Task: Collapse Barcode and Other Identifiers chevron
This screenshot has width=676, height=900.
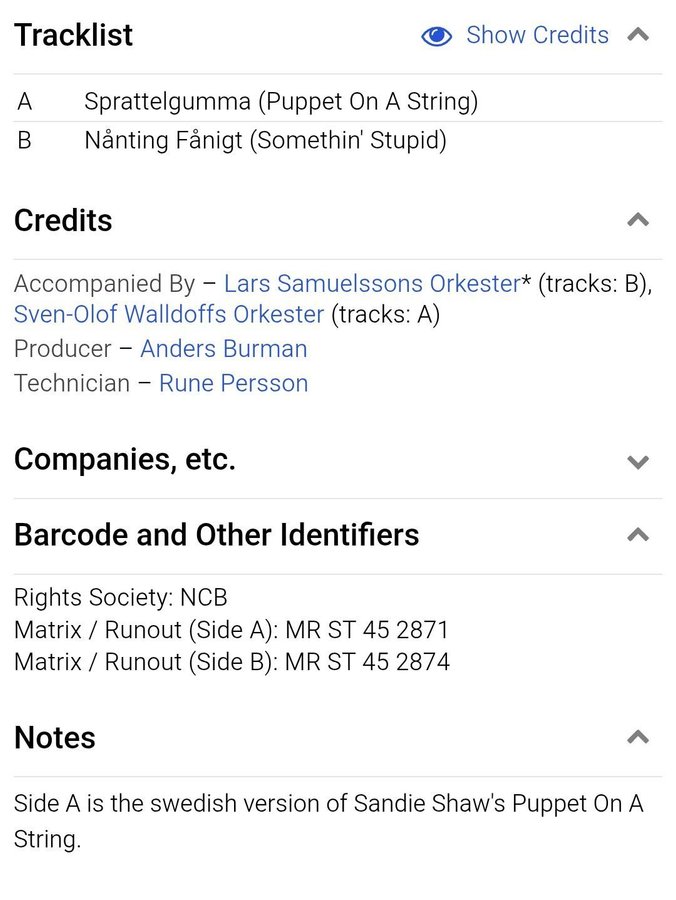Action: [638, 535]
